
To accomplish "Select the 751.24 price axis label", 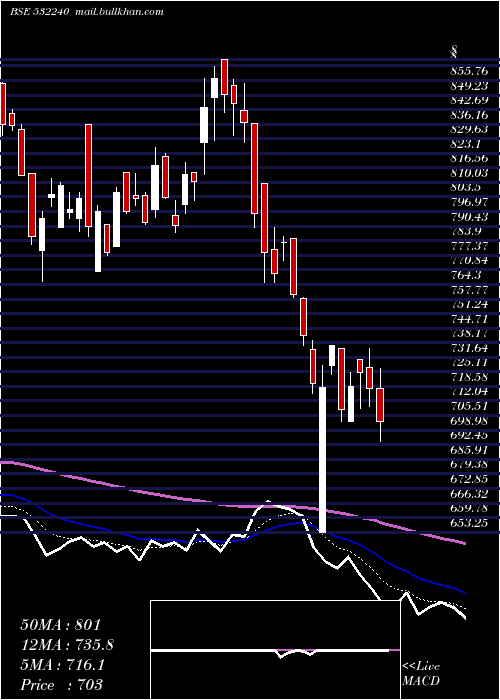I will pos(469,304).
